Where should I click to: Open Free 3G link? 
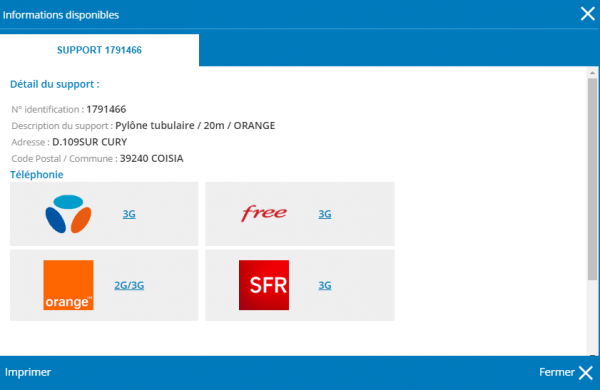point(325,214)
